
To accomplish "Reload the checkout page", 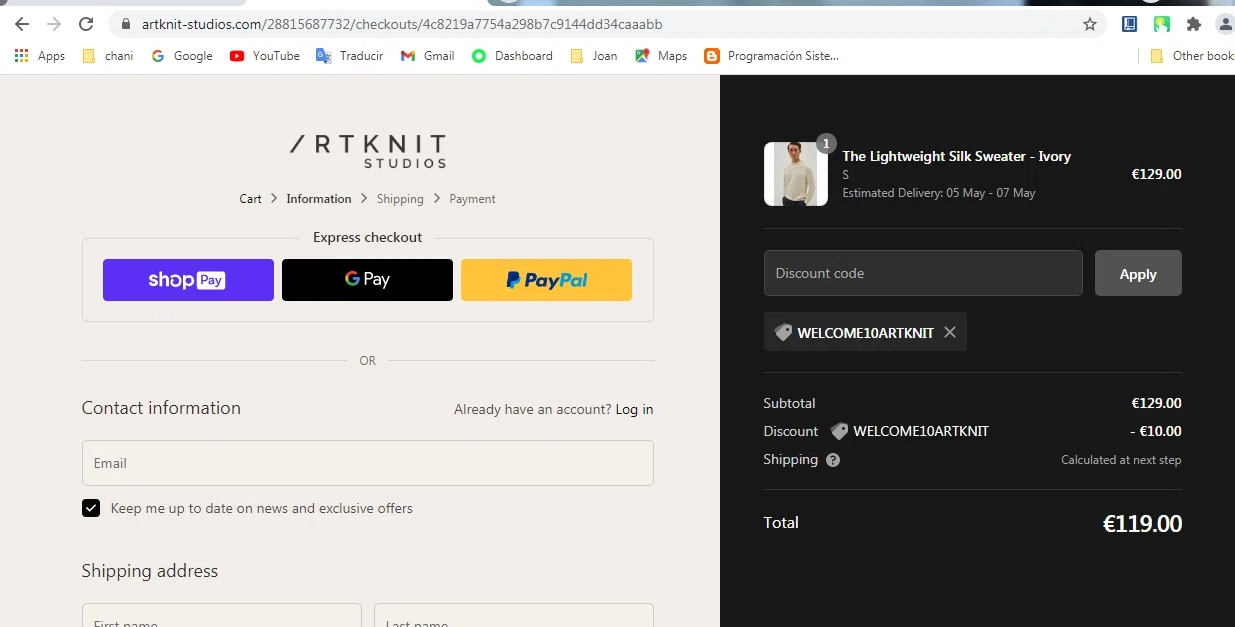I will tap(86, 24).
